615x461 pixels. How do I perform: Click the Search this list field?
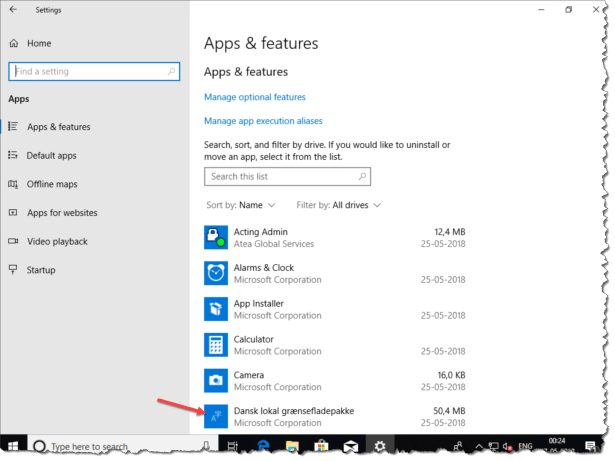(287, 177)
